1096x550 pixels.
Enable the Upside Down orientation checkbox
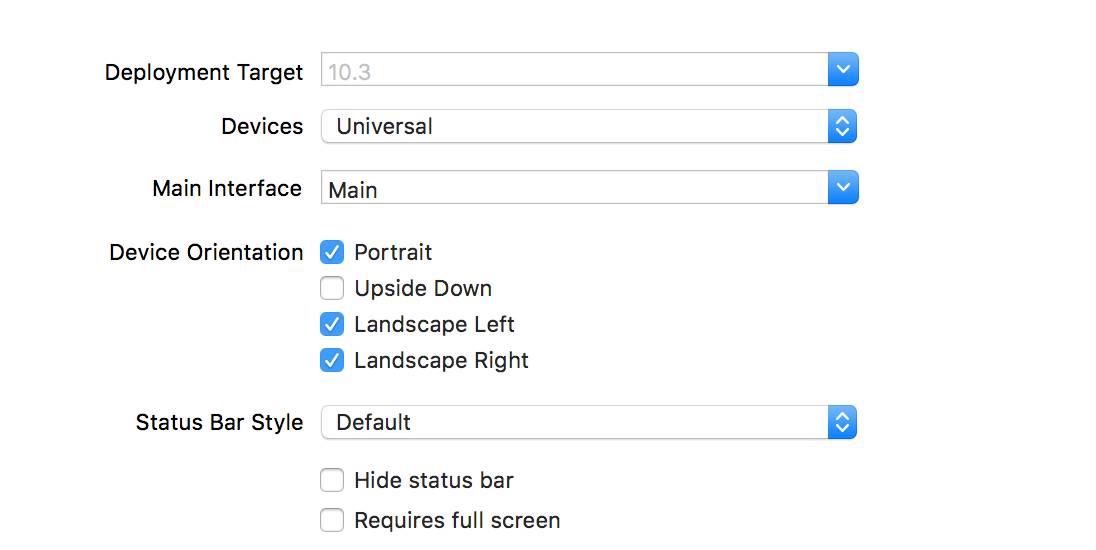pos(332,288)
